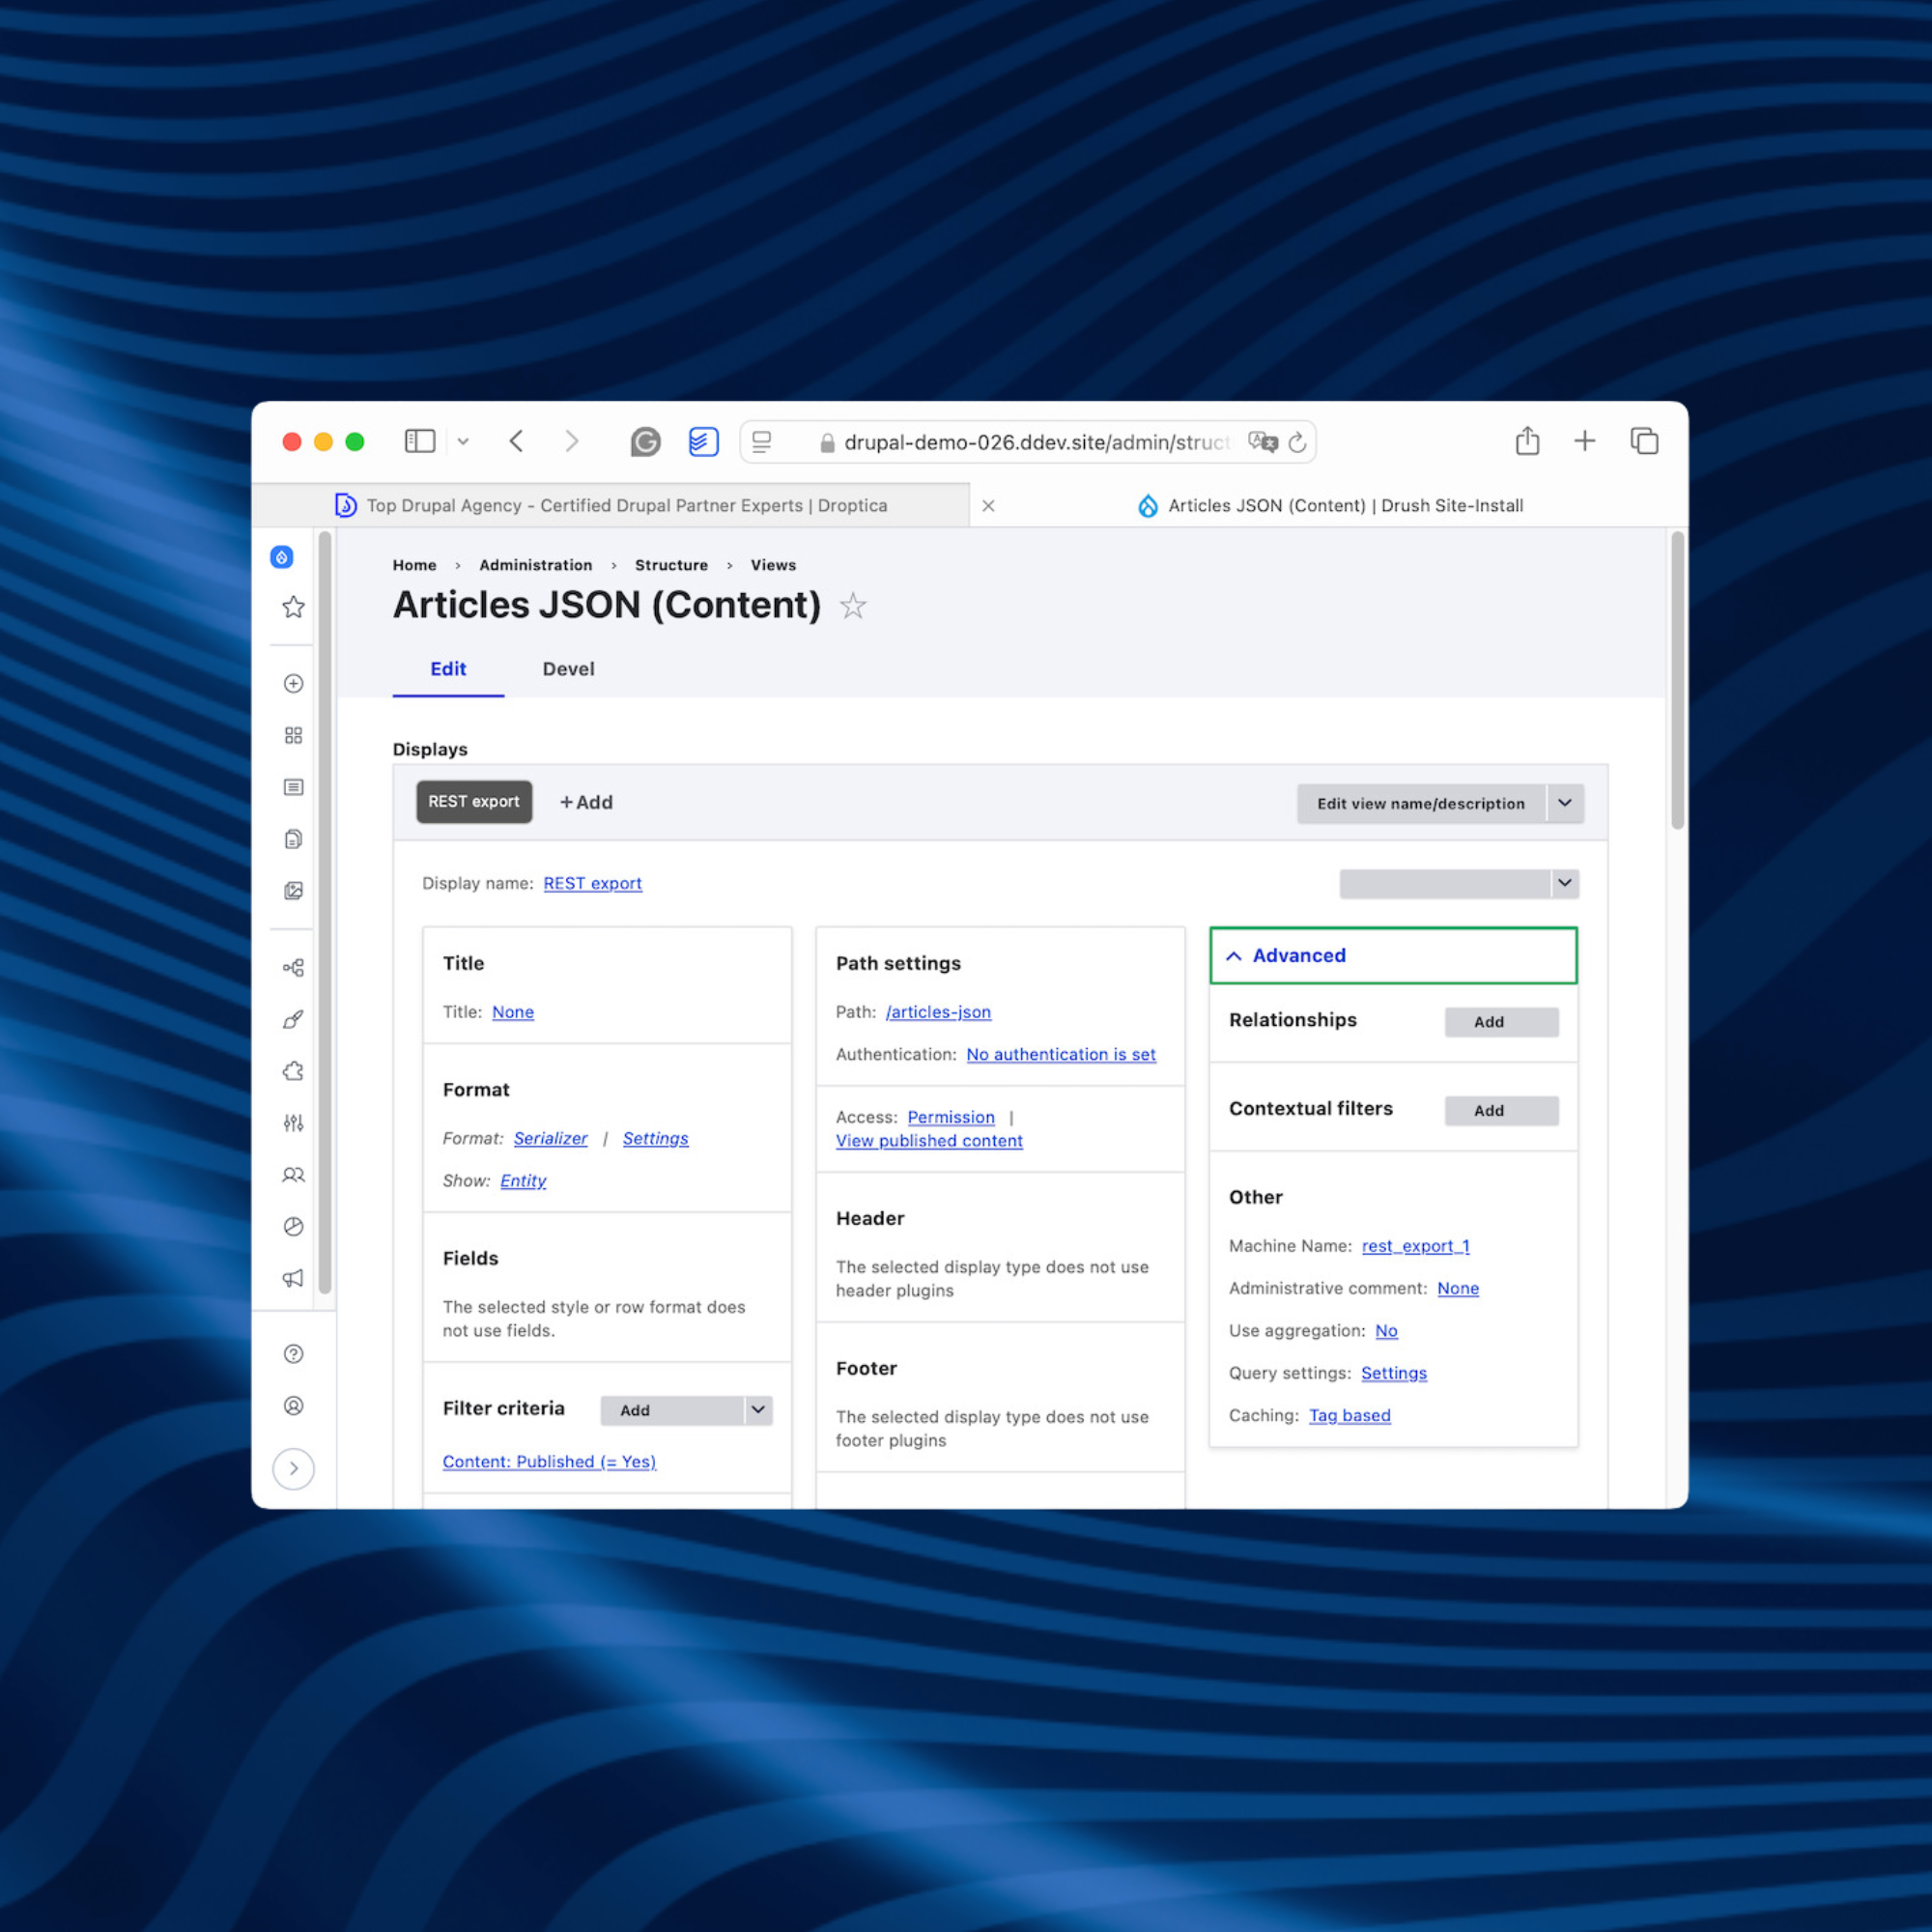Expand the Filter criteria Add dropdown

point(757,1410)
